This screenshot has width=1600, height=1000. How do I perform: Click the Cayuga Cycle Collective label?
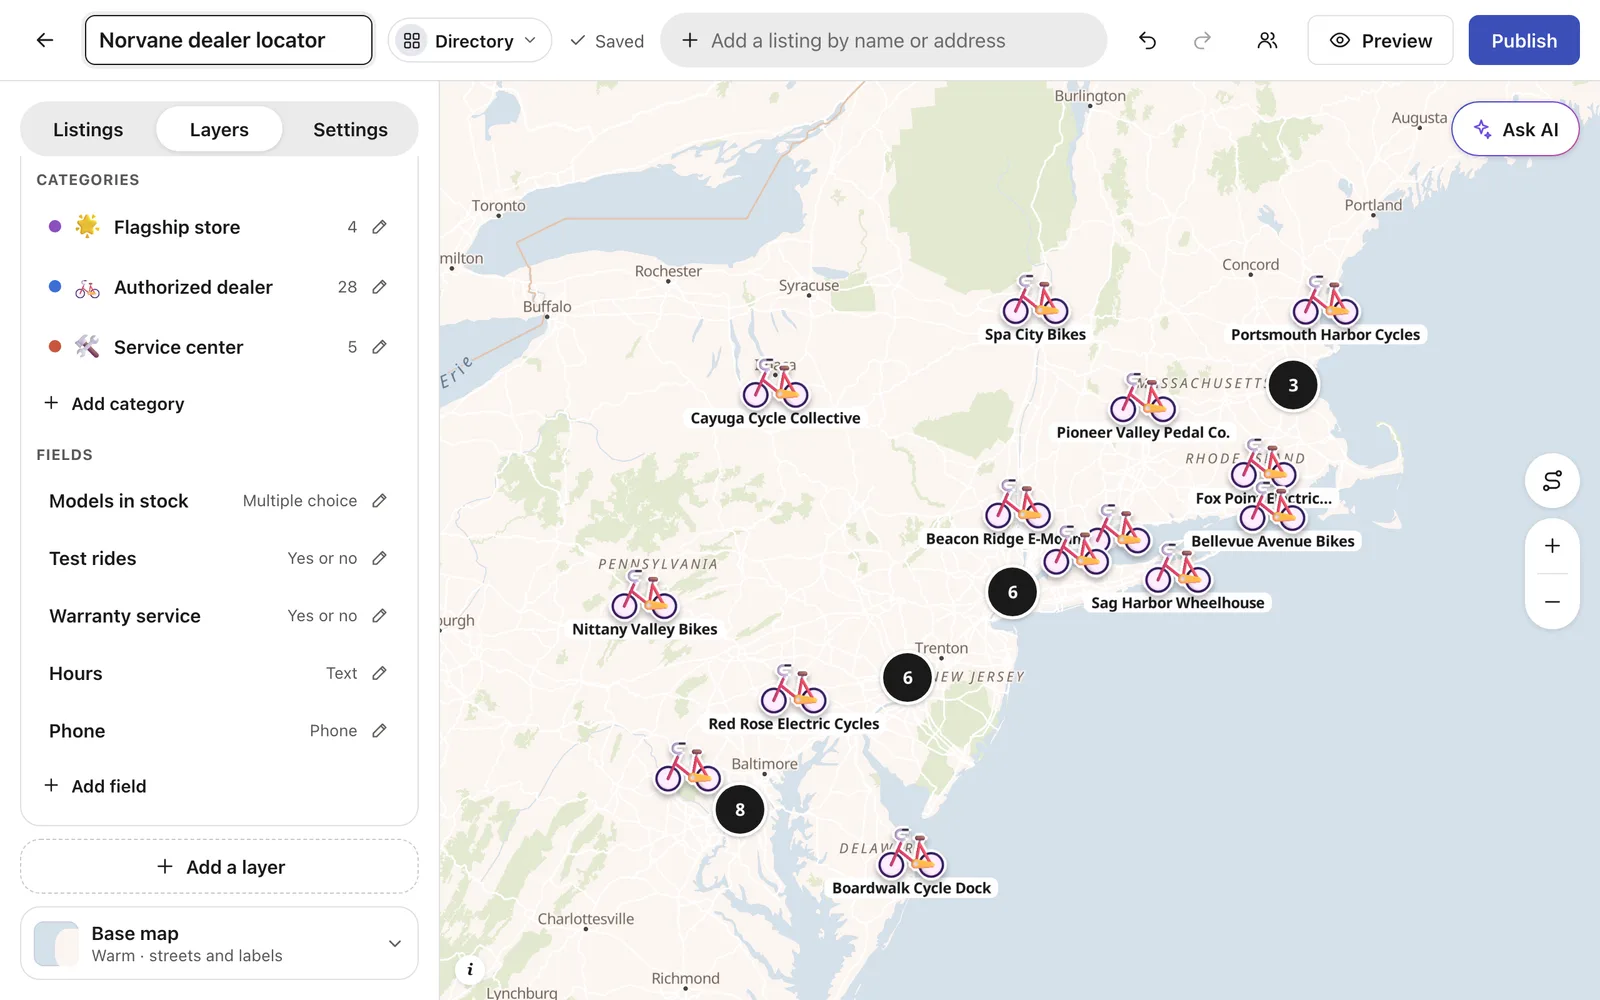tap(775, 418)
